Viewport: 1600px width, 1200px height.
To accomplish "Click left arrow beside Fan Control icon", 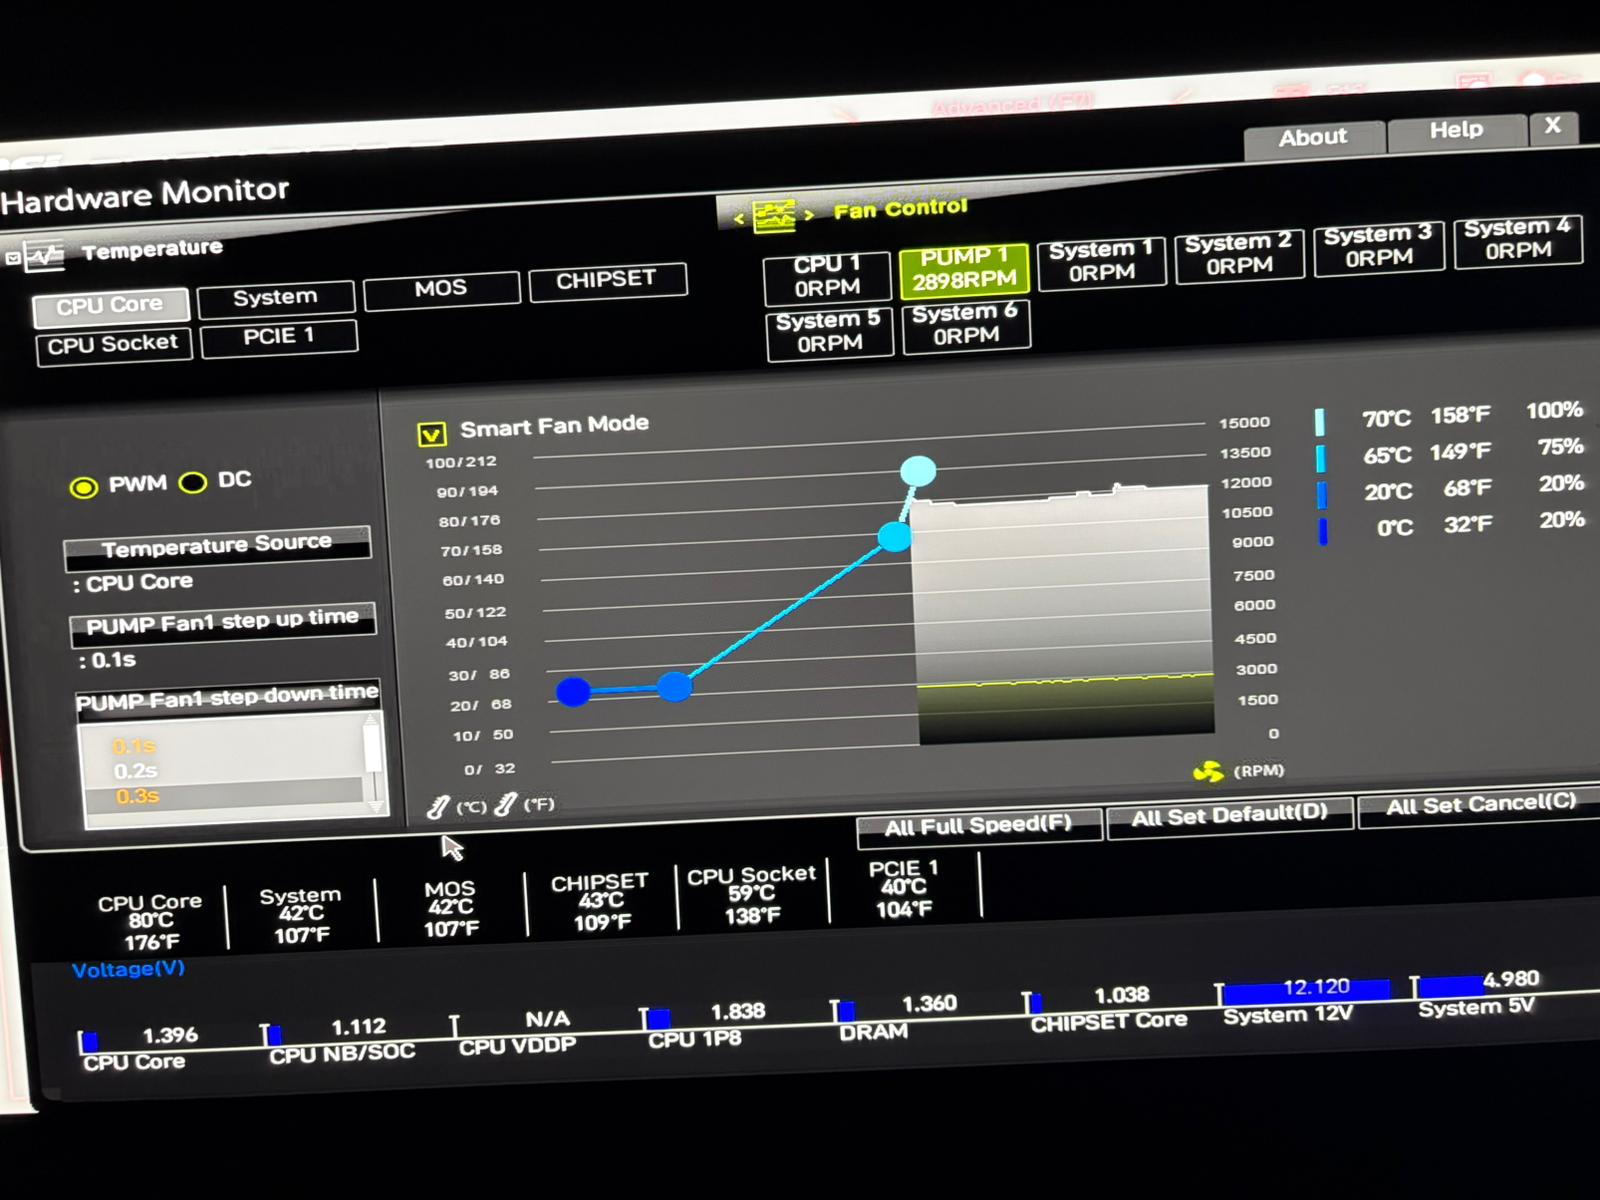I will pos(739,219).
